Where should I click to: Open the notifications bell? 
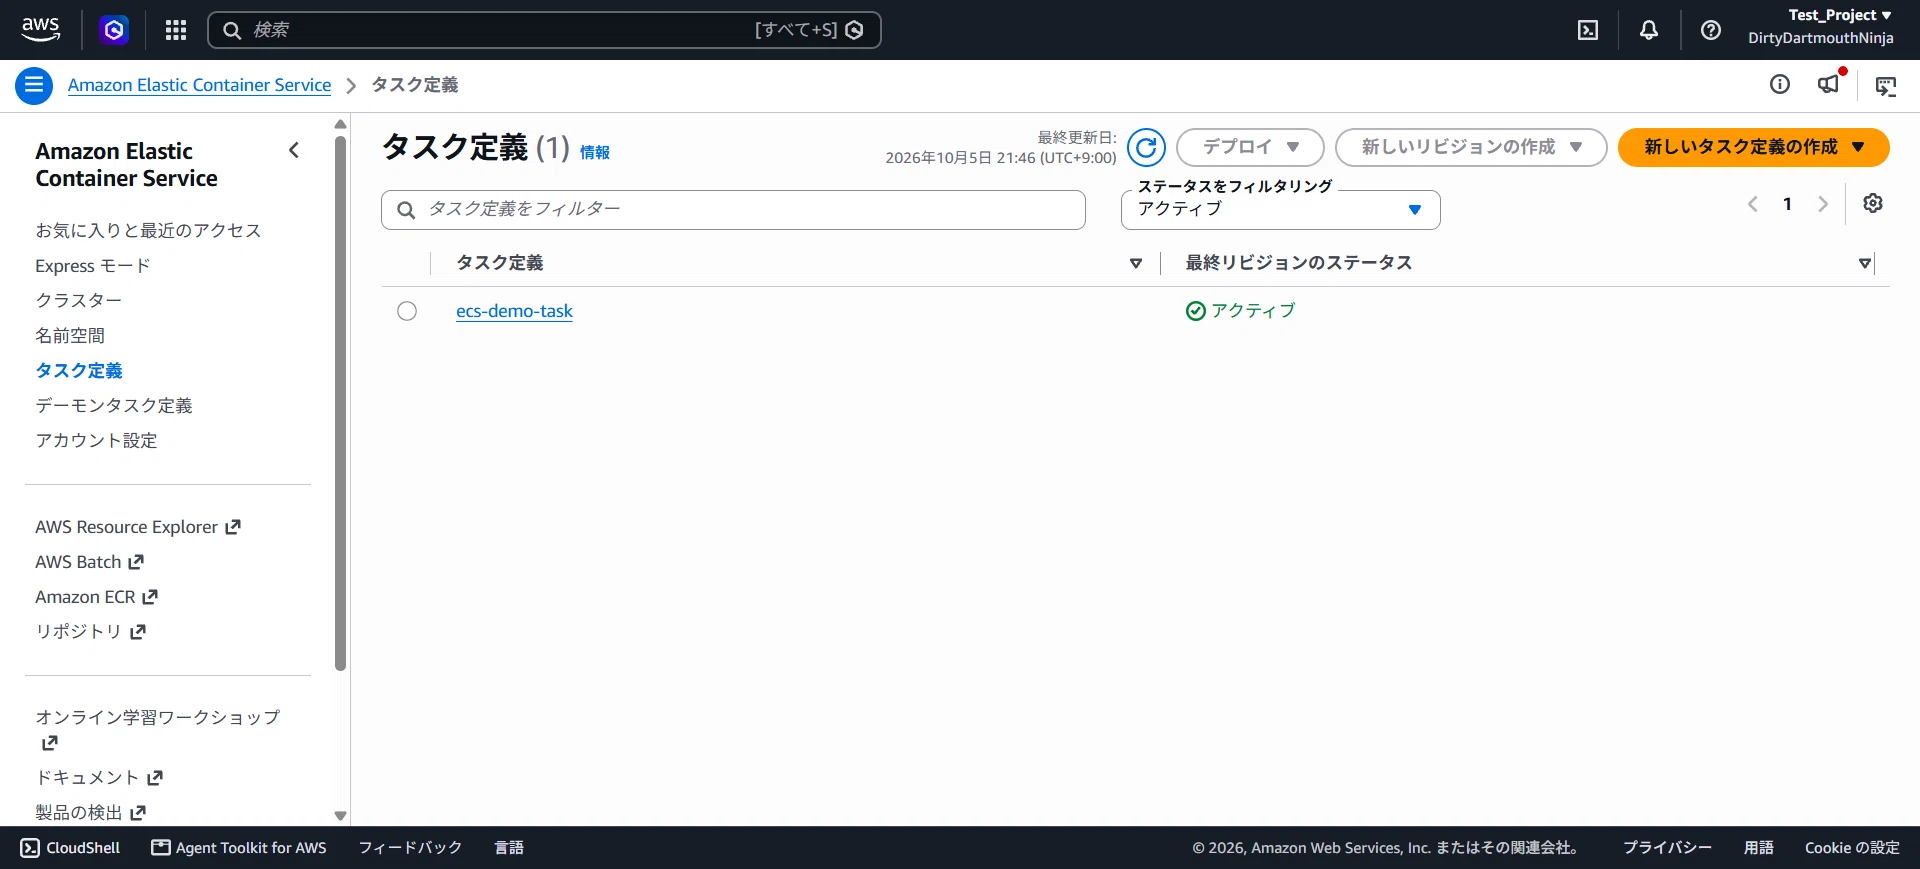1649,30
